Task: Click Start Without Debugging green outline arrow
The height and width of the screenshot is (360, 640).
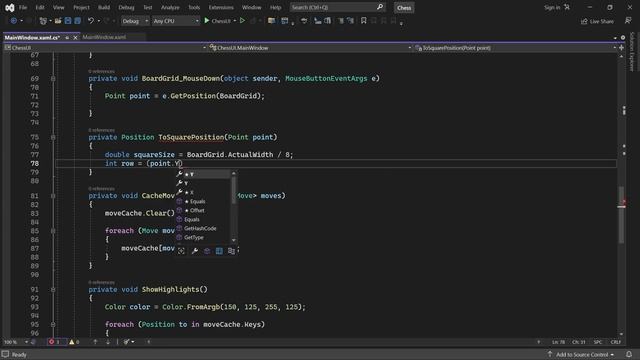Action: pos(242,20)
